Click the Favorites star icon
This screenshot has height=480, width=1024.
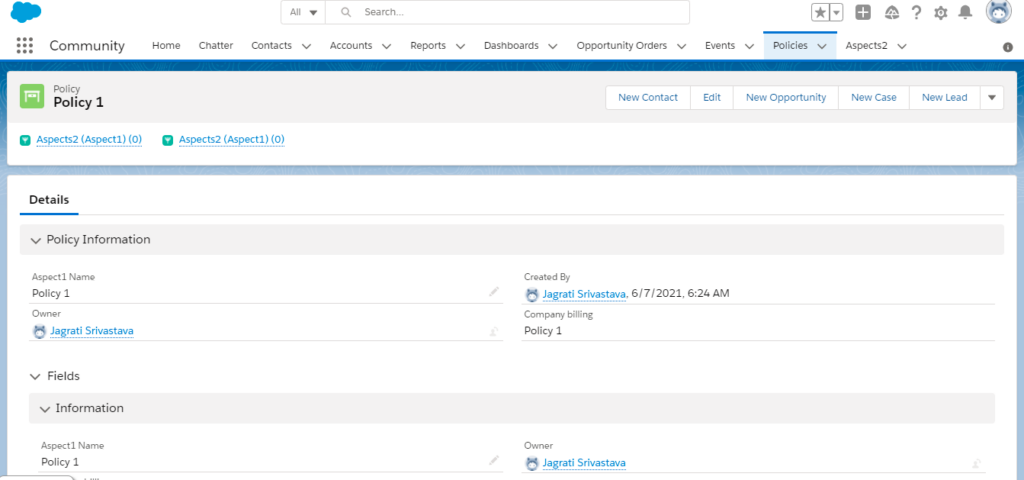pos(820,12)
